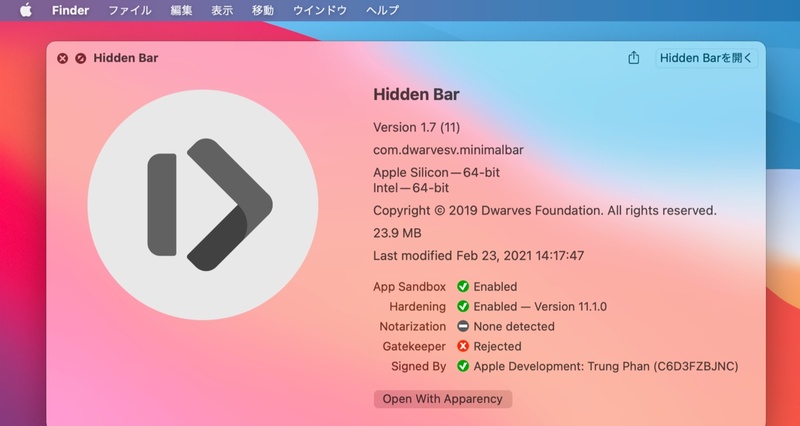Close the Hidden Bar preview window

pyautogui.click(x=62, y=58)
